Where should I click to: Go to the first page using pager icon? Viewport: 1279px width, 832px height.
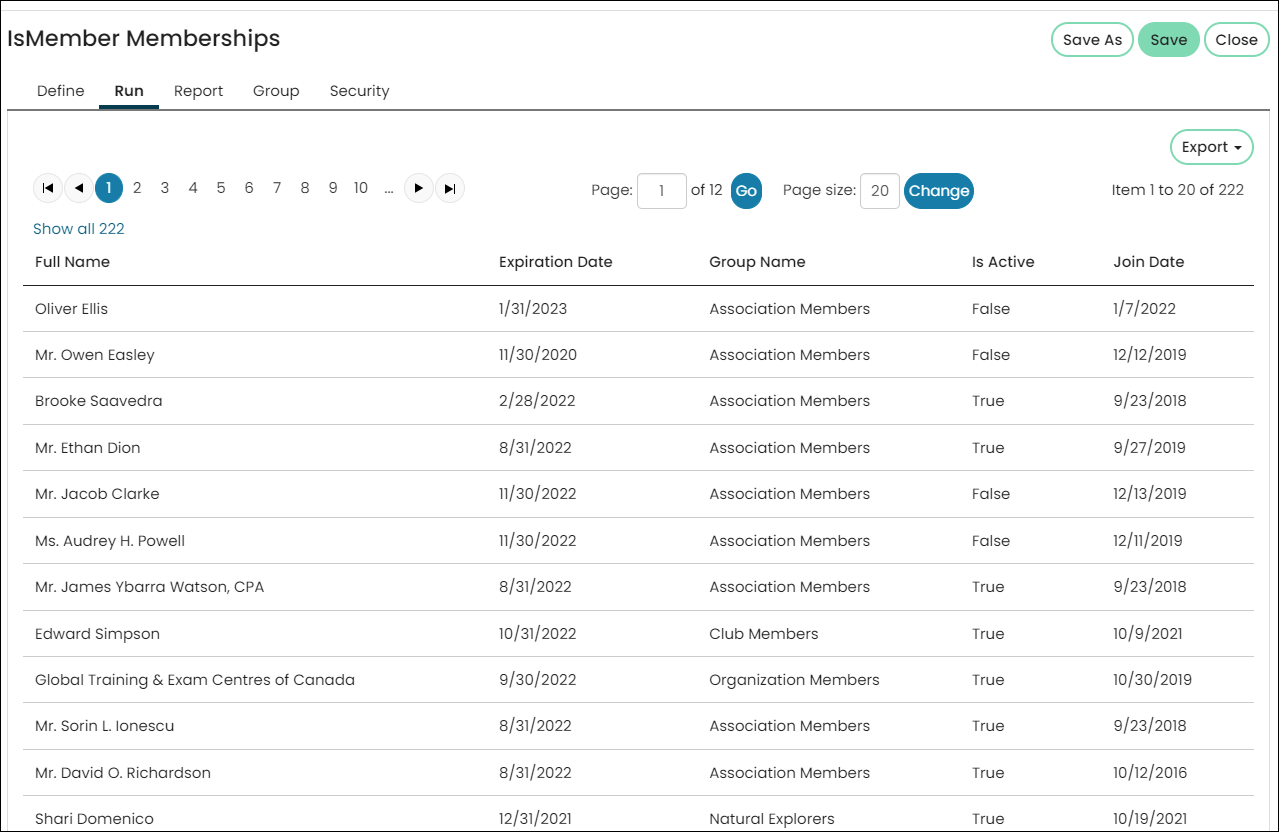(48, 188)
